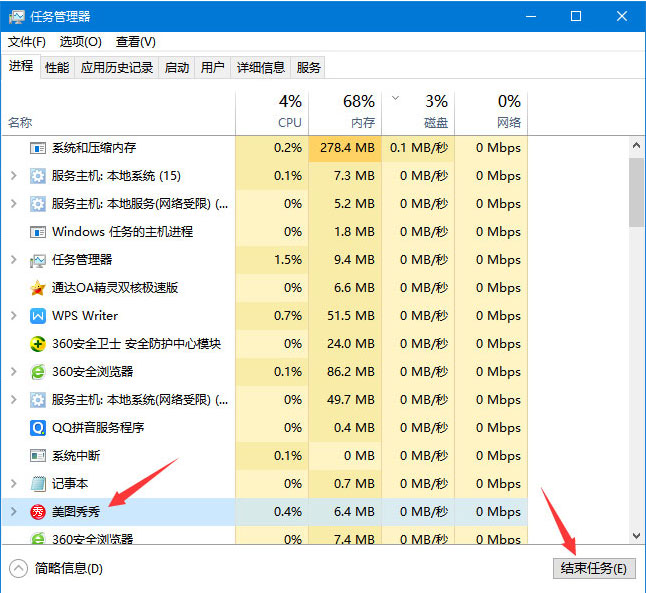Switch to the 详细信息 tab
Screen dimensions: 646x593
(261, 67)
